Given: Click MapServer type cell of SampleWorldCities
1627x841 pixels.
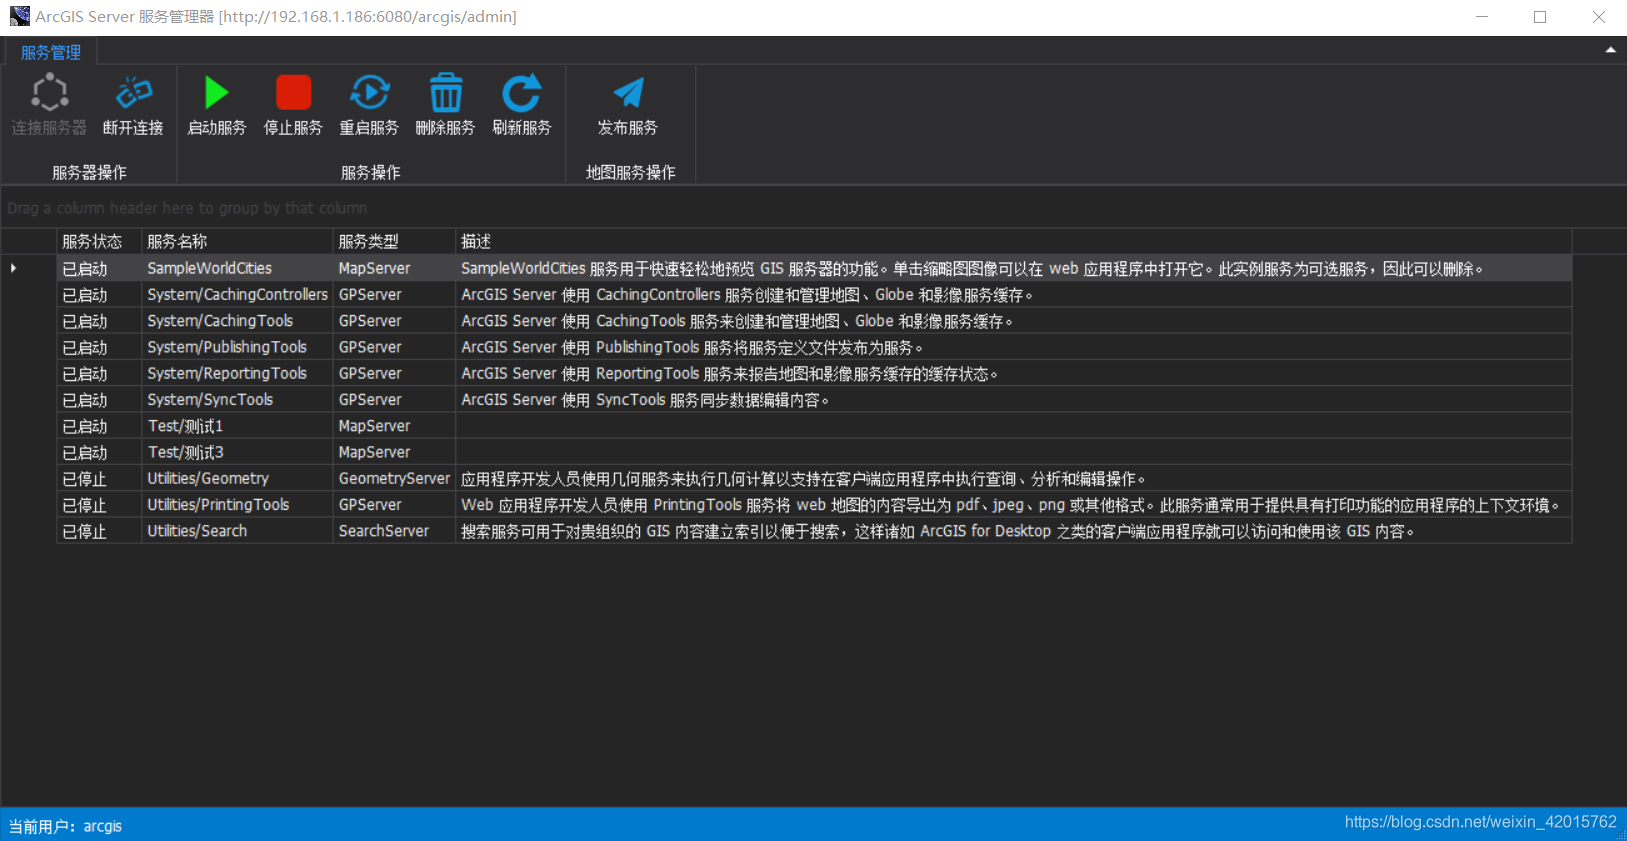Looking at the screenshot, I should 394,268.
